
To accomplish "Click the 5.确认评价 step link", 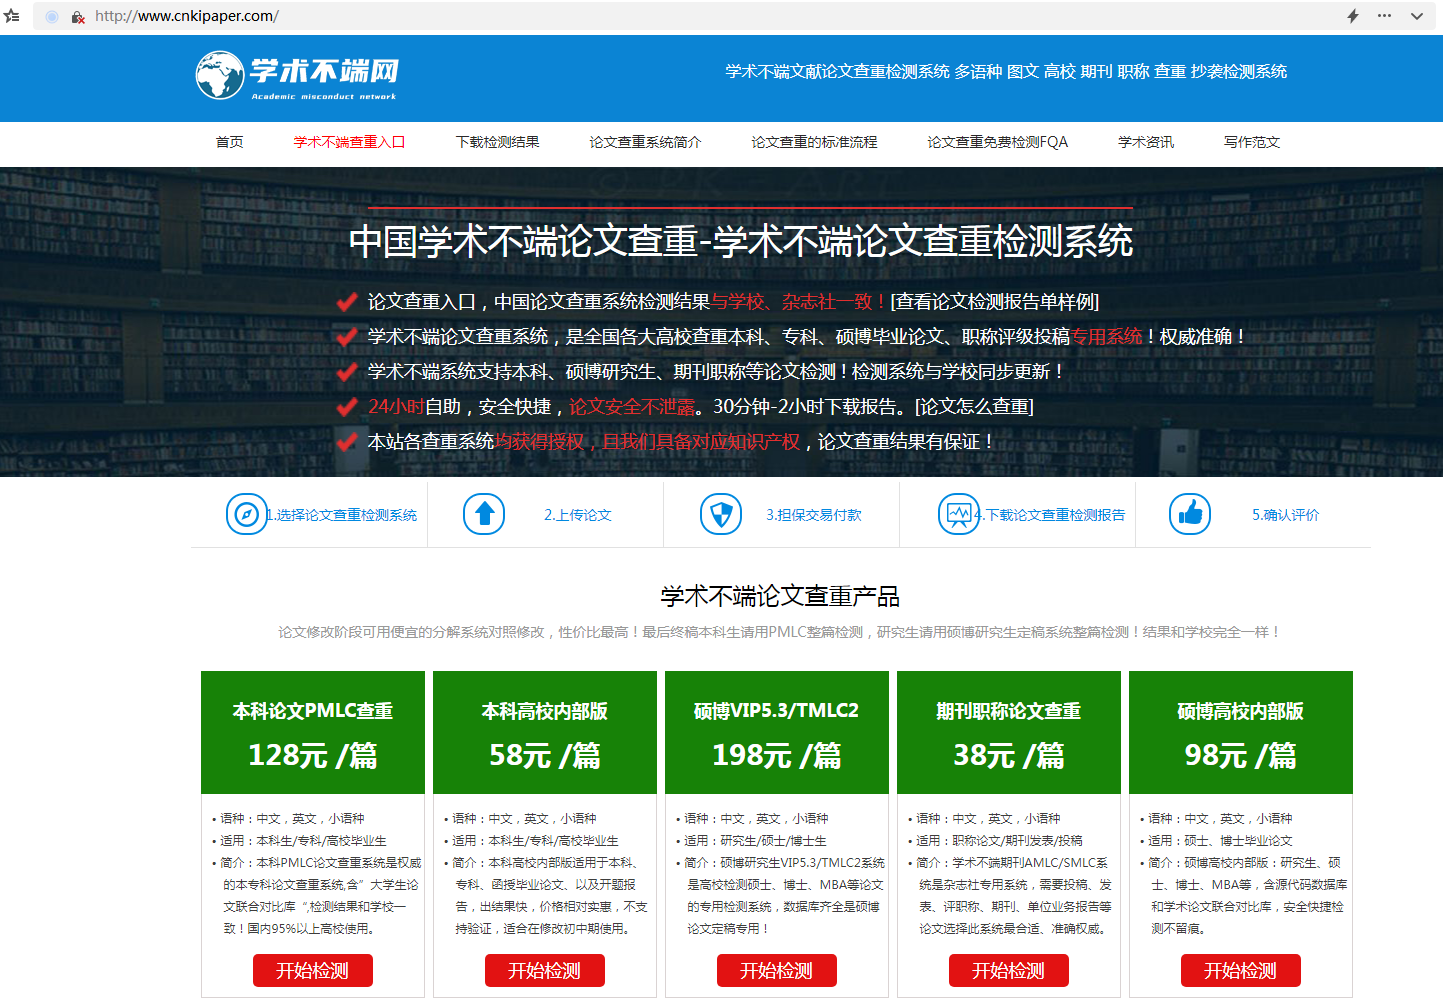I will [x=1285, y=515].
